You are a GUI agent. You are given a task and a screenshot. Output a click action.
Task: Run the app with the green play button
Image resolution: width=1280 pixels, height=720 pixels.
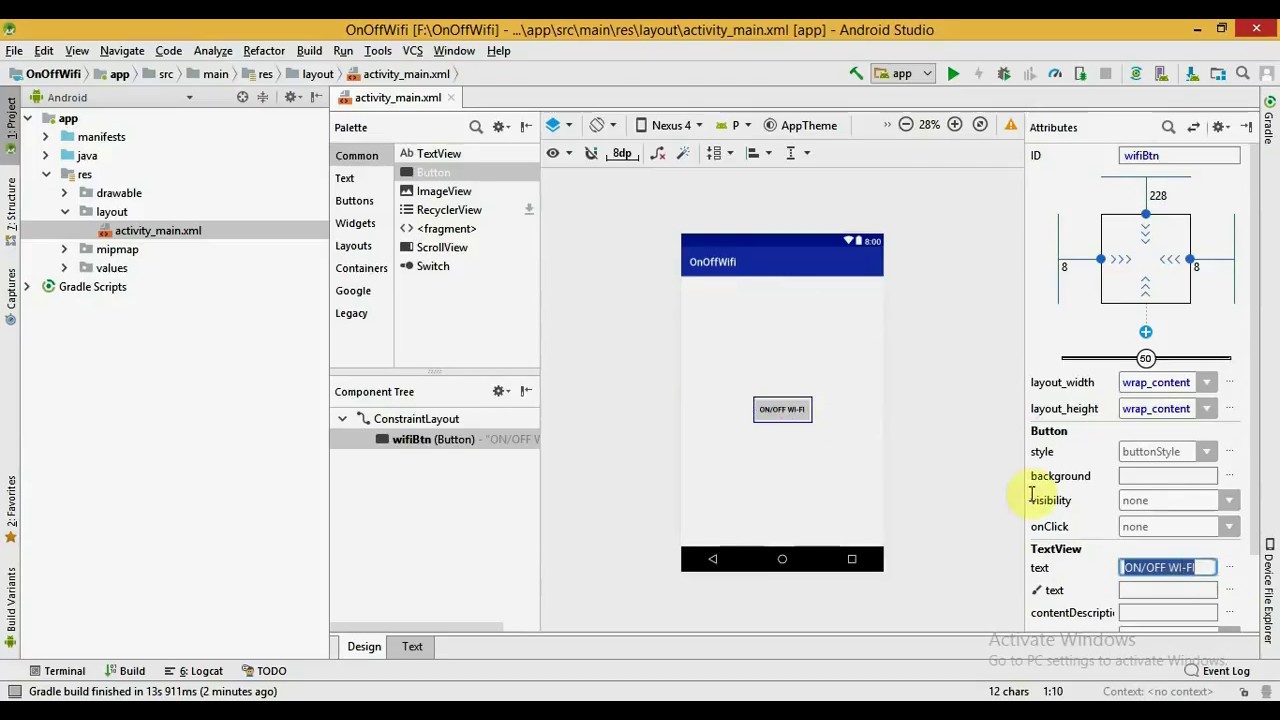953,73
